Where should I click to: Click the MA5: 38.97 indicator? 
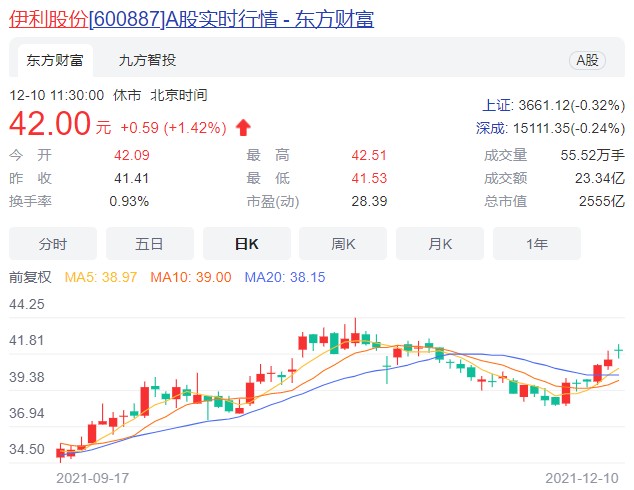[101, 277]
